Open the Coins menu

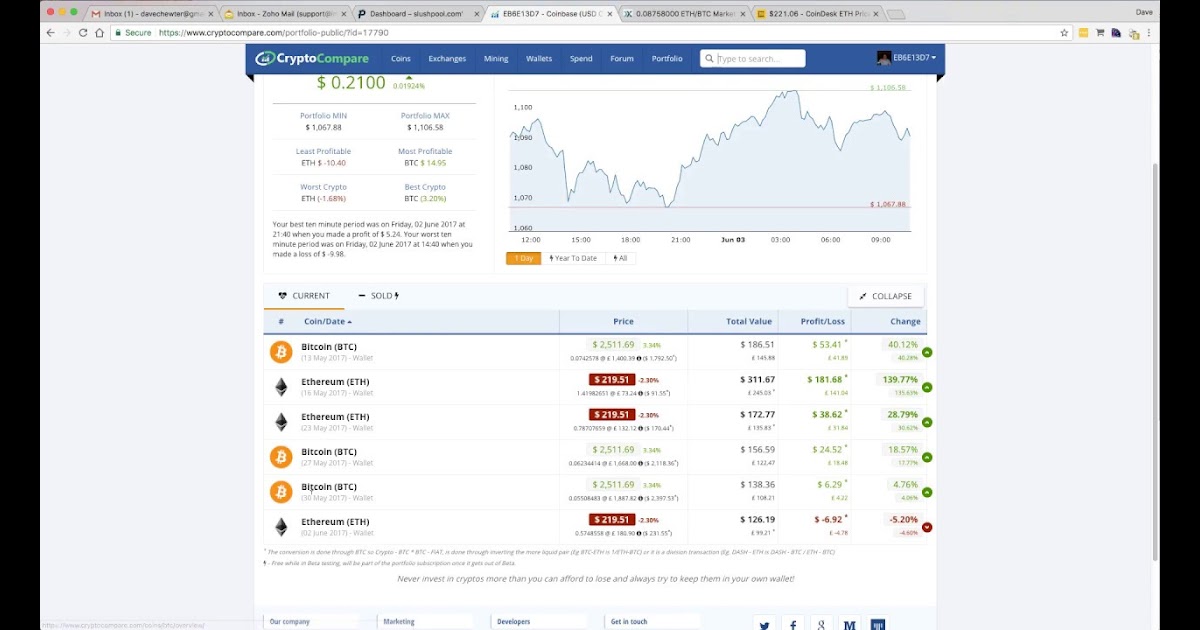[401, 58]
